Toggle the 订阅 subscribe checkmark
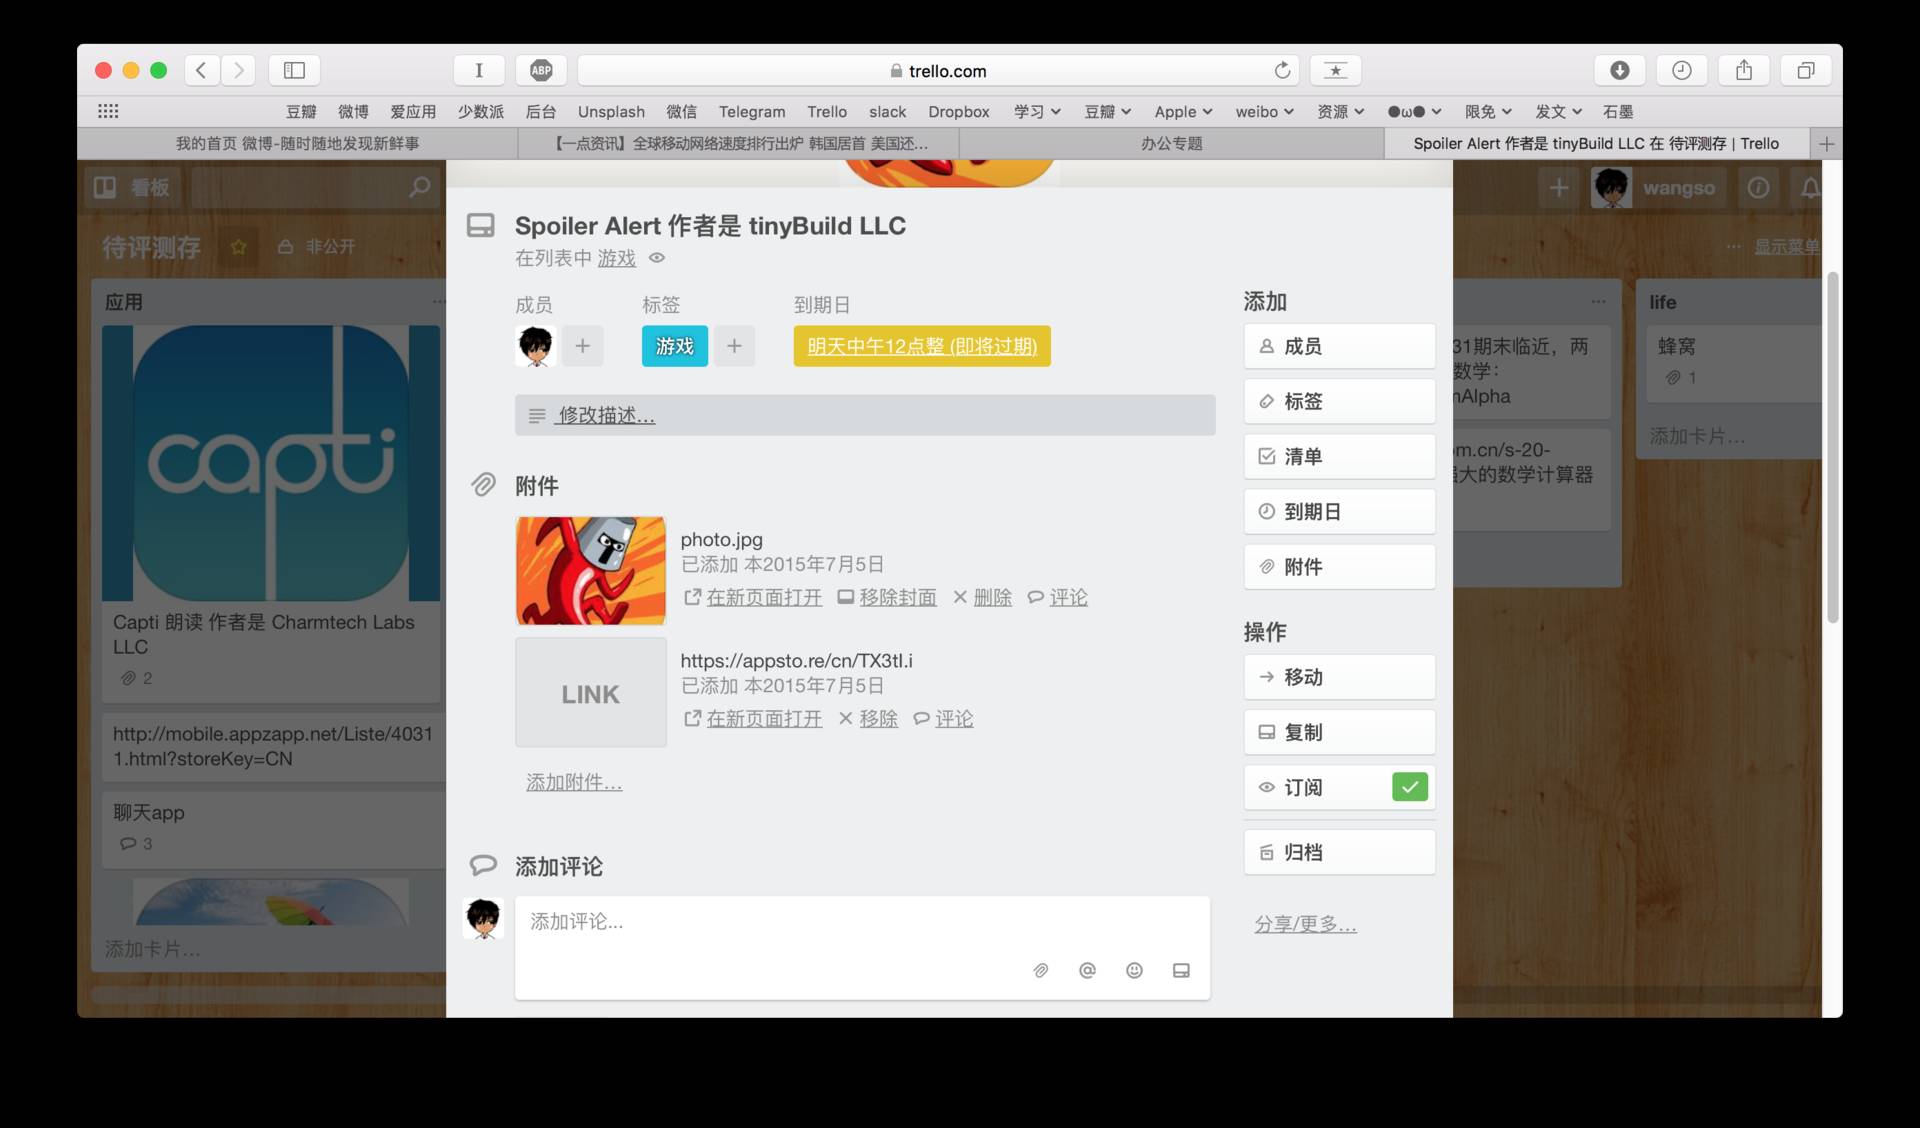 pos(1409,787)
